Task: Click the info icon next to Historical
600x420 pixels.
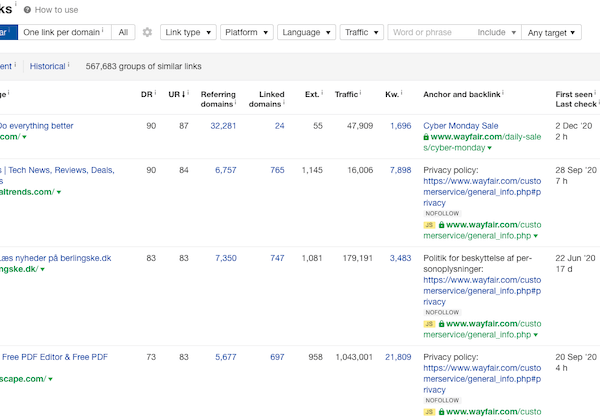Action: pyautogui.click(x=69, y=66)
